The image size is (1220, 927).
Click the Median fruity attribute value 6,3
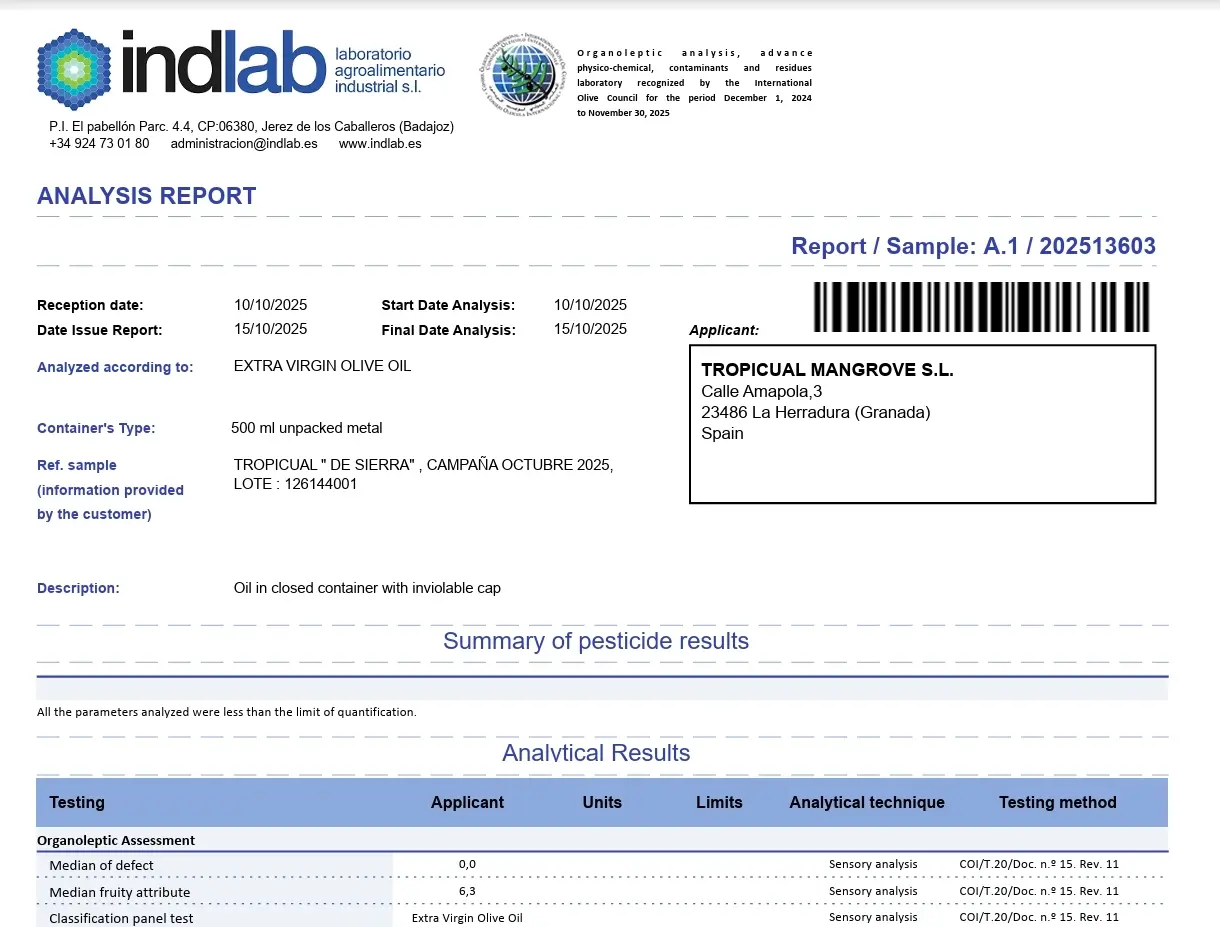[467, 891]
